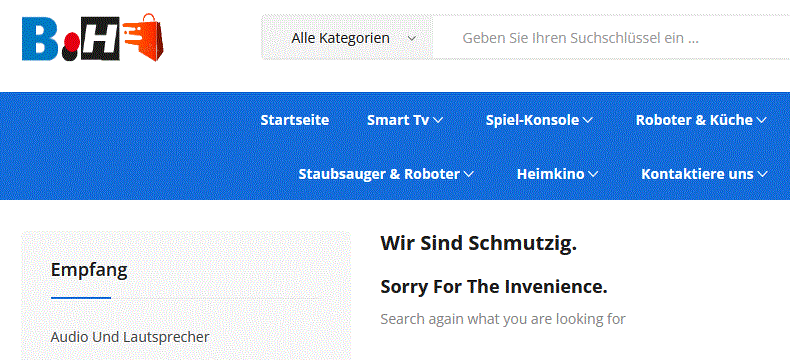The image size is (790, 360).
Task: Select the Staubsauger & Roboter menu
Action: pyautogui.click(x=379, y=174)
